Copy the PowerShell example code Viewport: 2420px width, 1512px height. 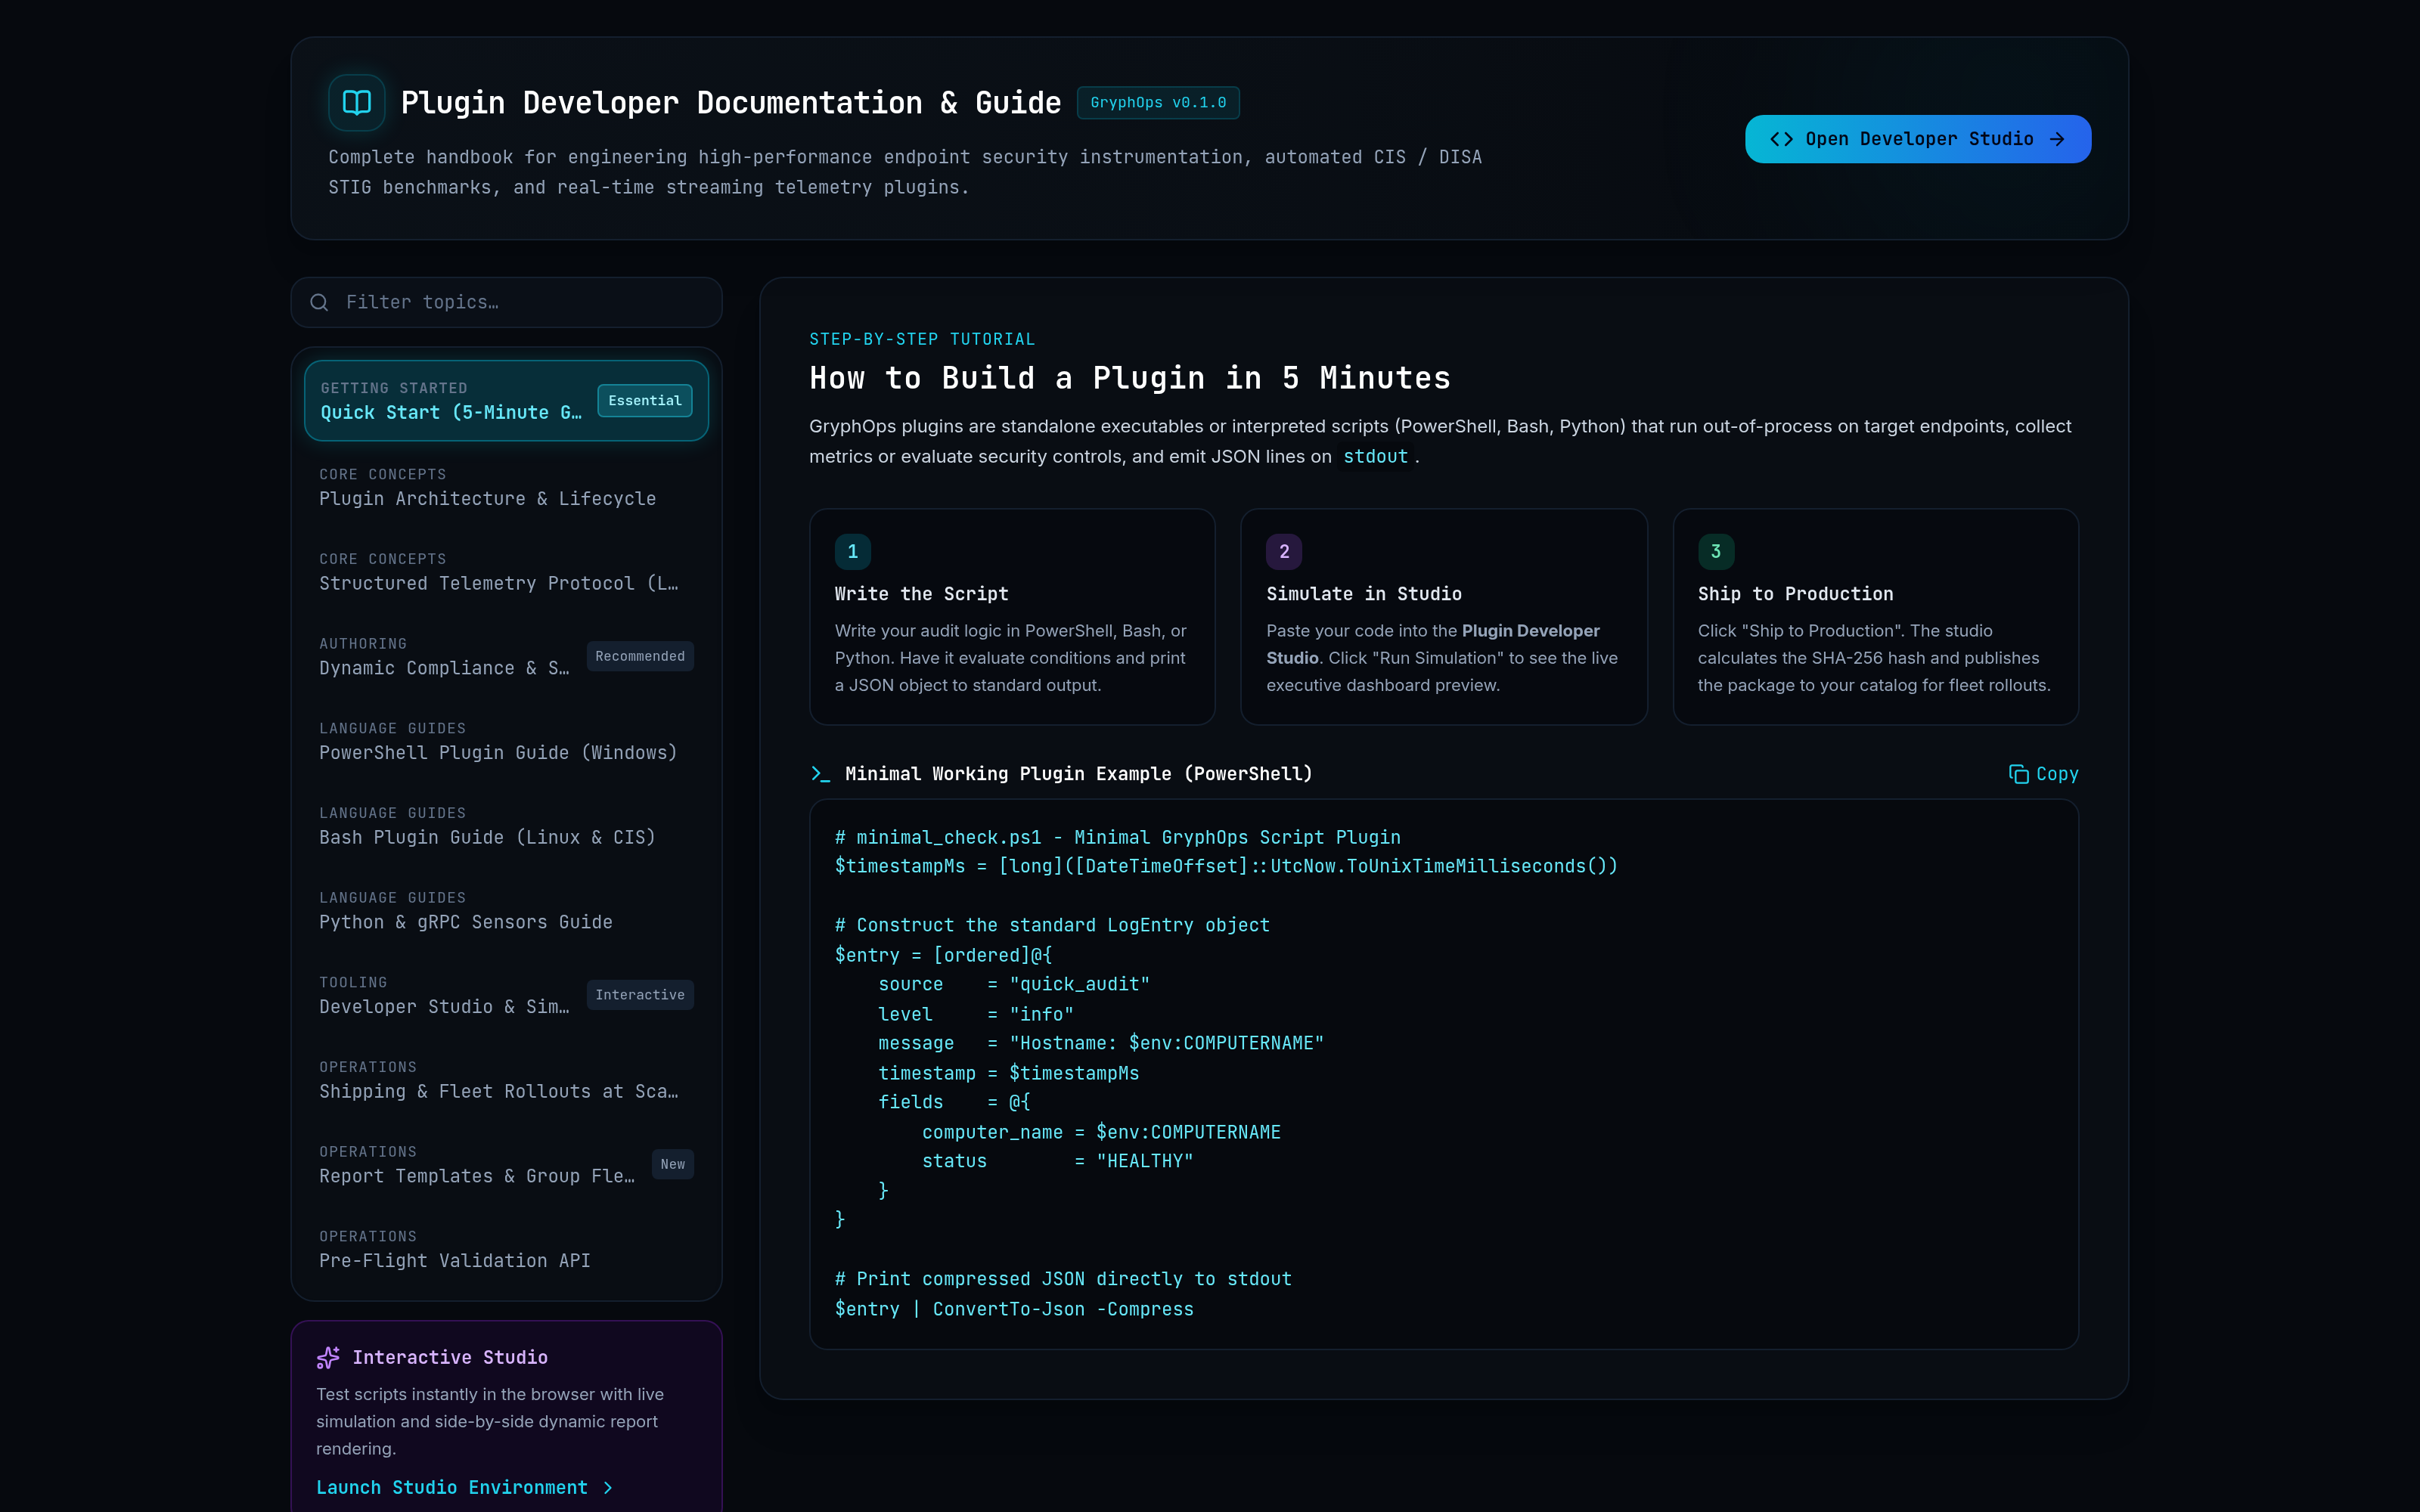click(2043, 774)
